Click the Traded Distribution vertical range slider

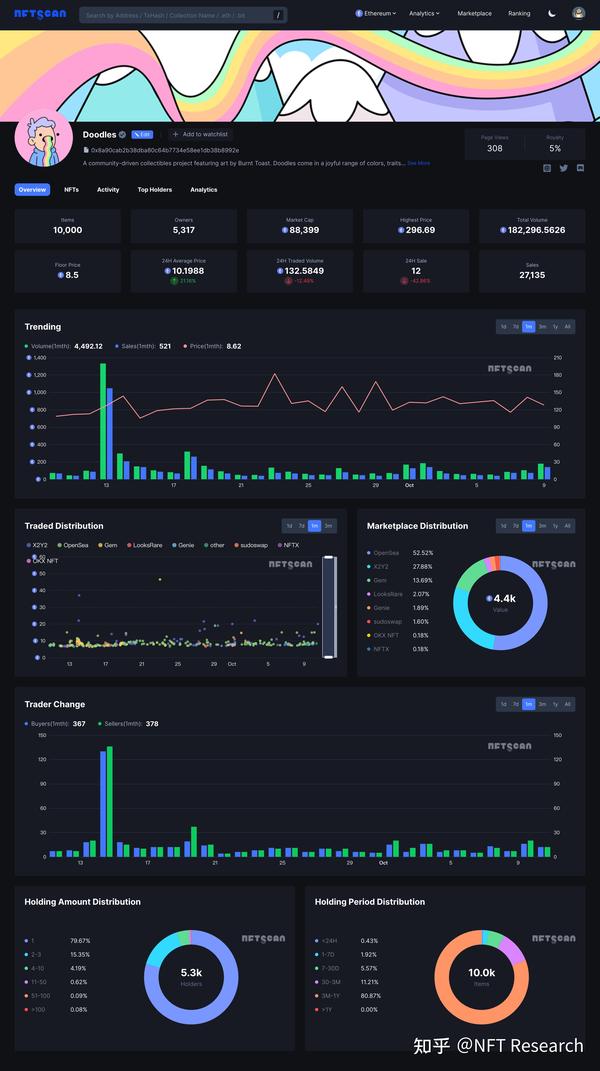pyautogui.click(x=330, y=607)
